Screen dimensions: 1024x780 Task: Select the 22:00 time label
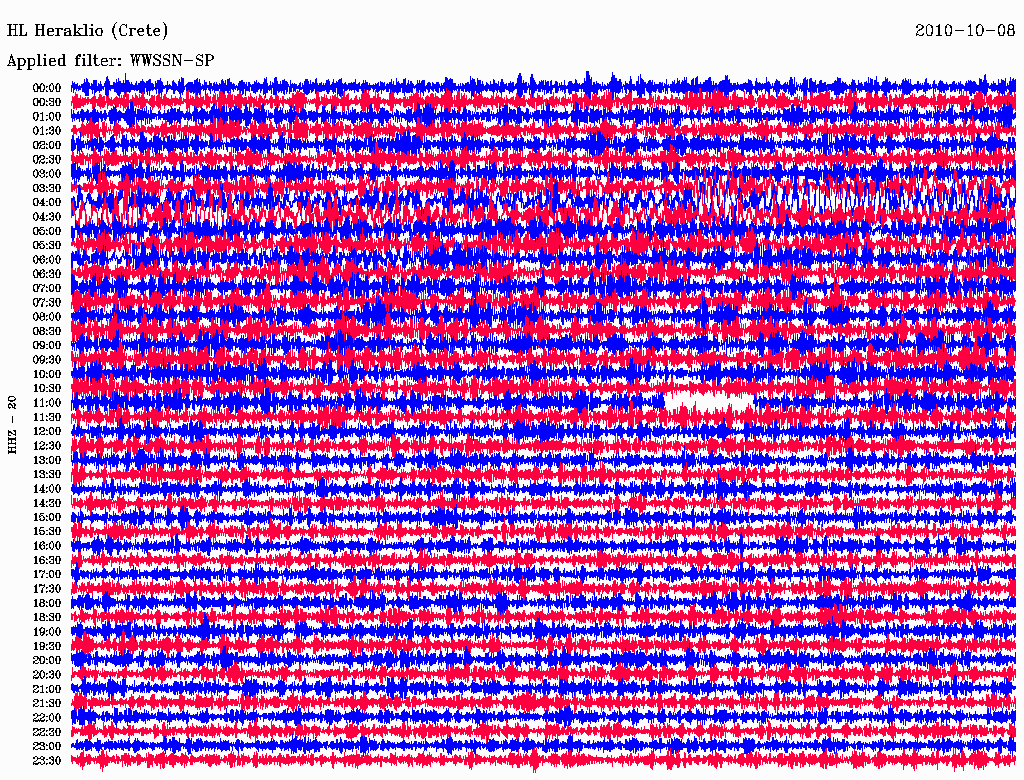point(47,718)
